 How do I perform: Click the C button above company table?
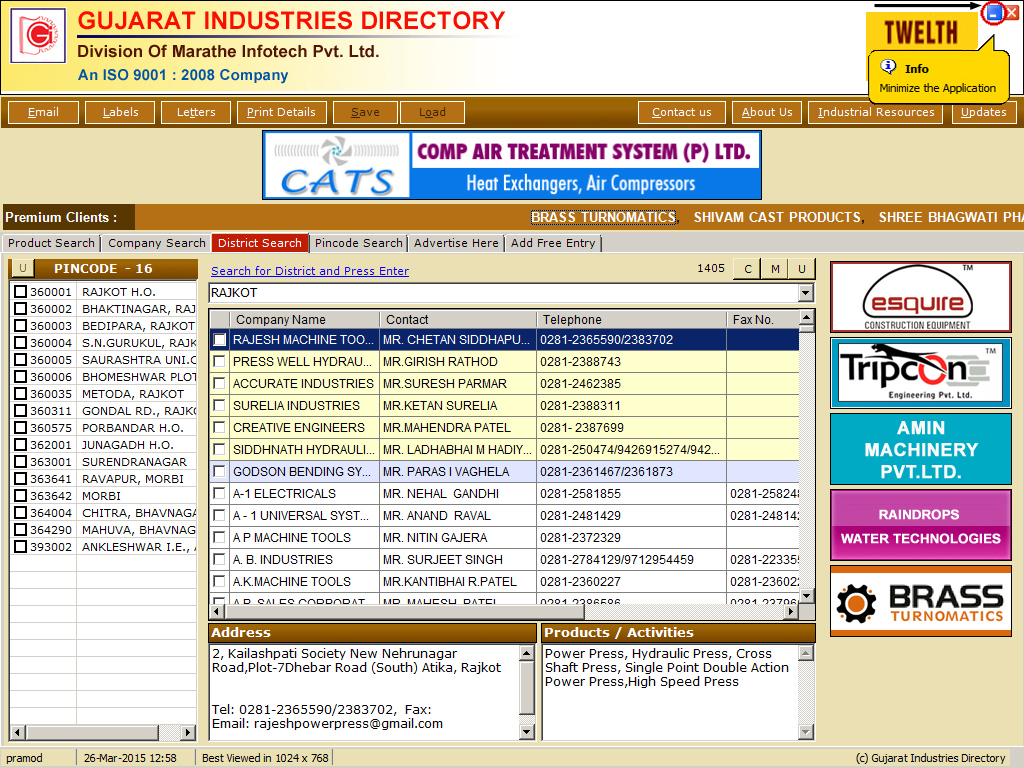pyautogui.click(x=748, y=268)
